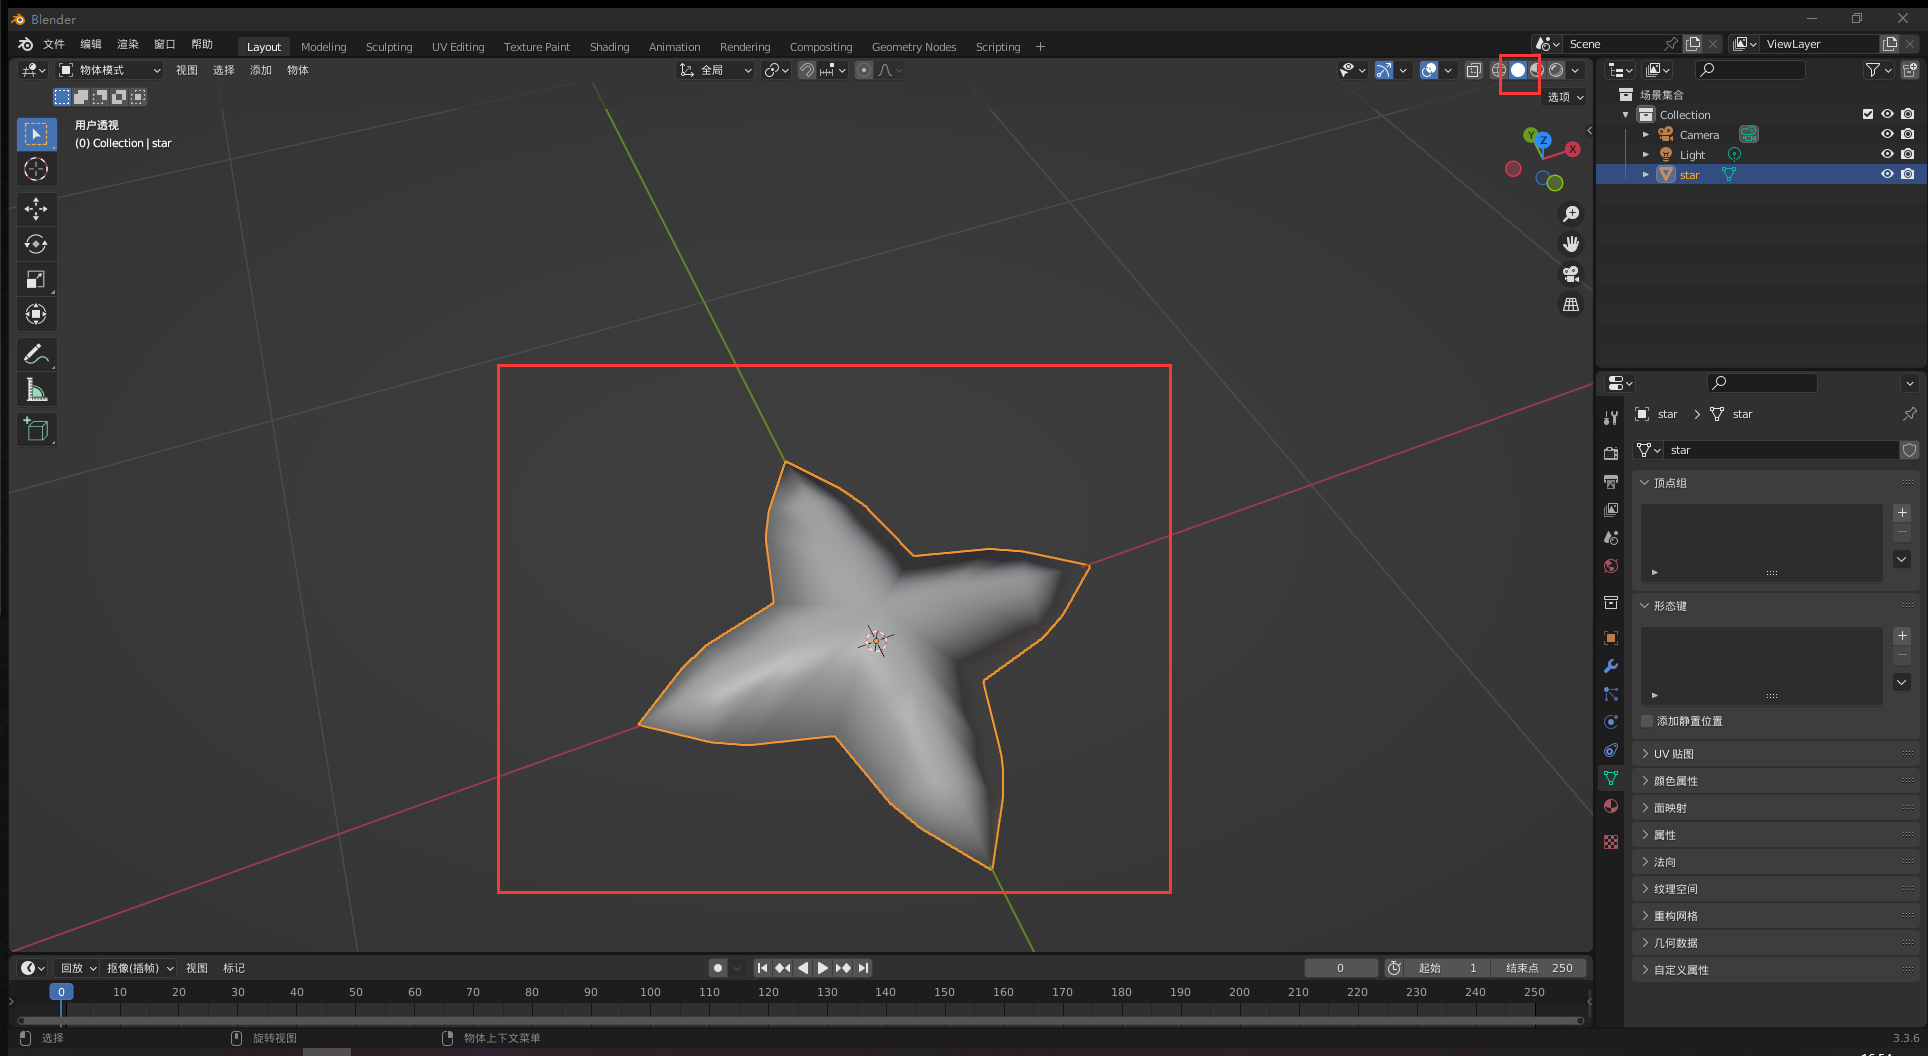
Task: Toggle X-ray display in viewport header
Action: point(1473,70)
